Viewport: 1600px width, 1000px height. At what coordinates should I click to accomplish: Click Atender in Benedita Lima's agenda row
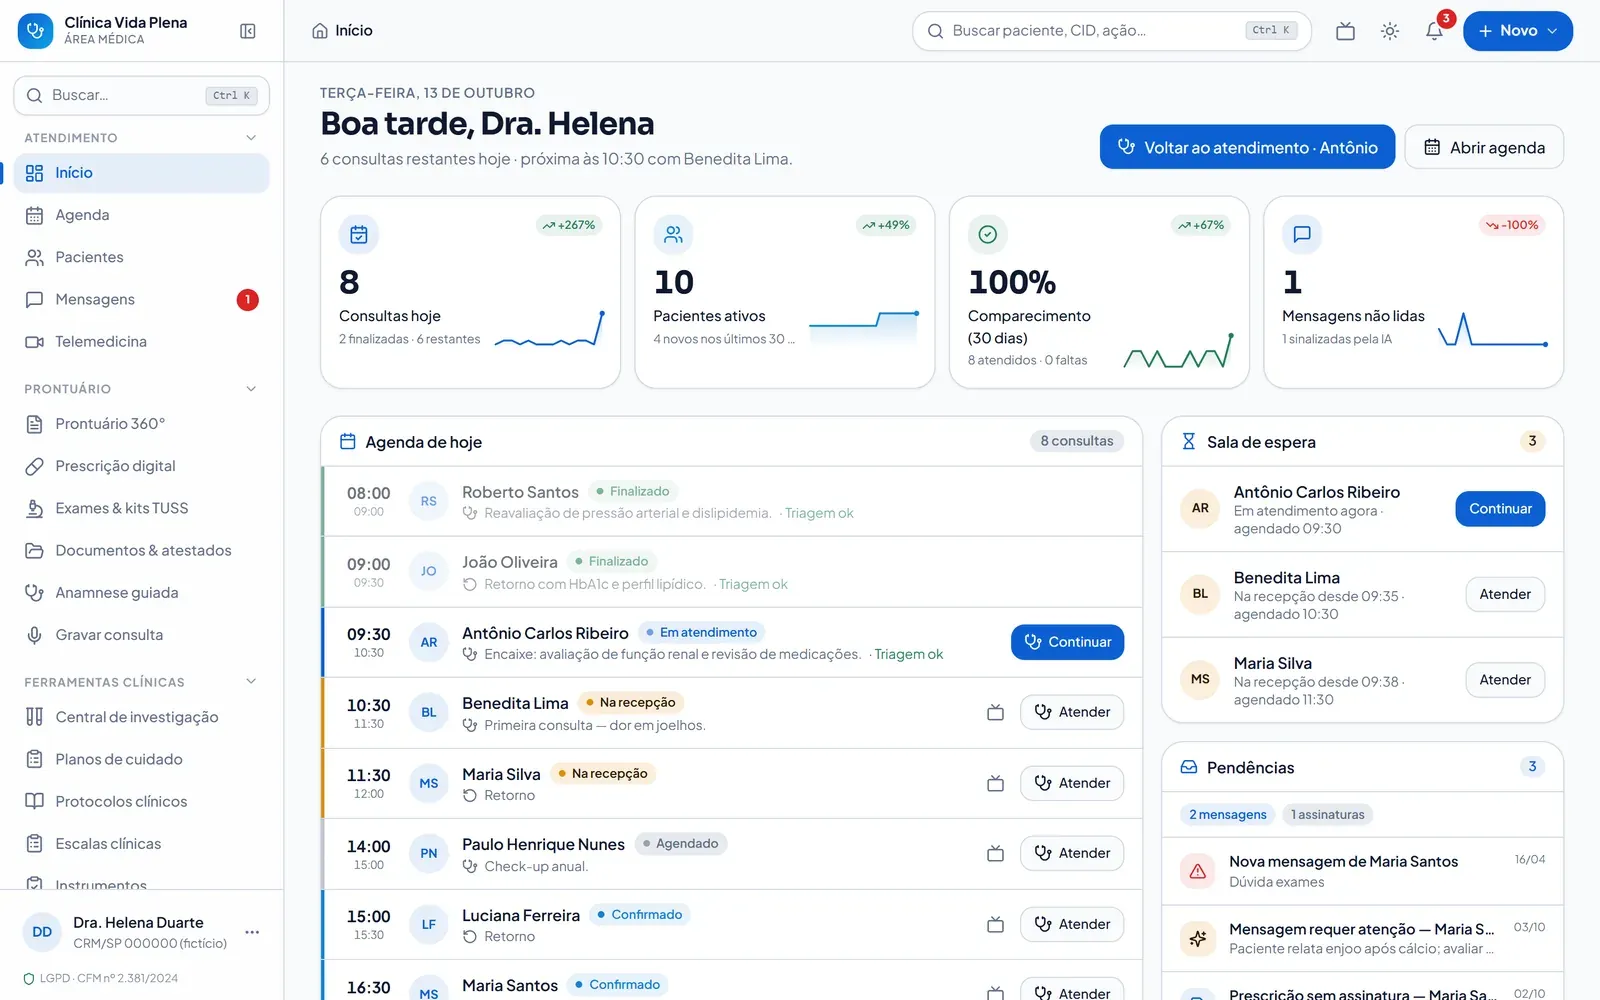pos(1072,712)
